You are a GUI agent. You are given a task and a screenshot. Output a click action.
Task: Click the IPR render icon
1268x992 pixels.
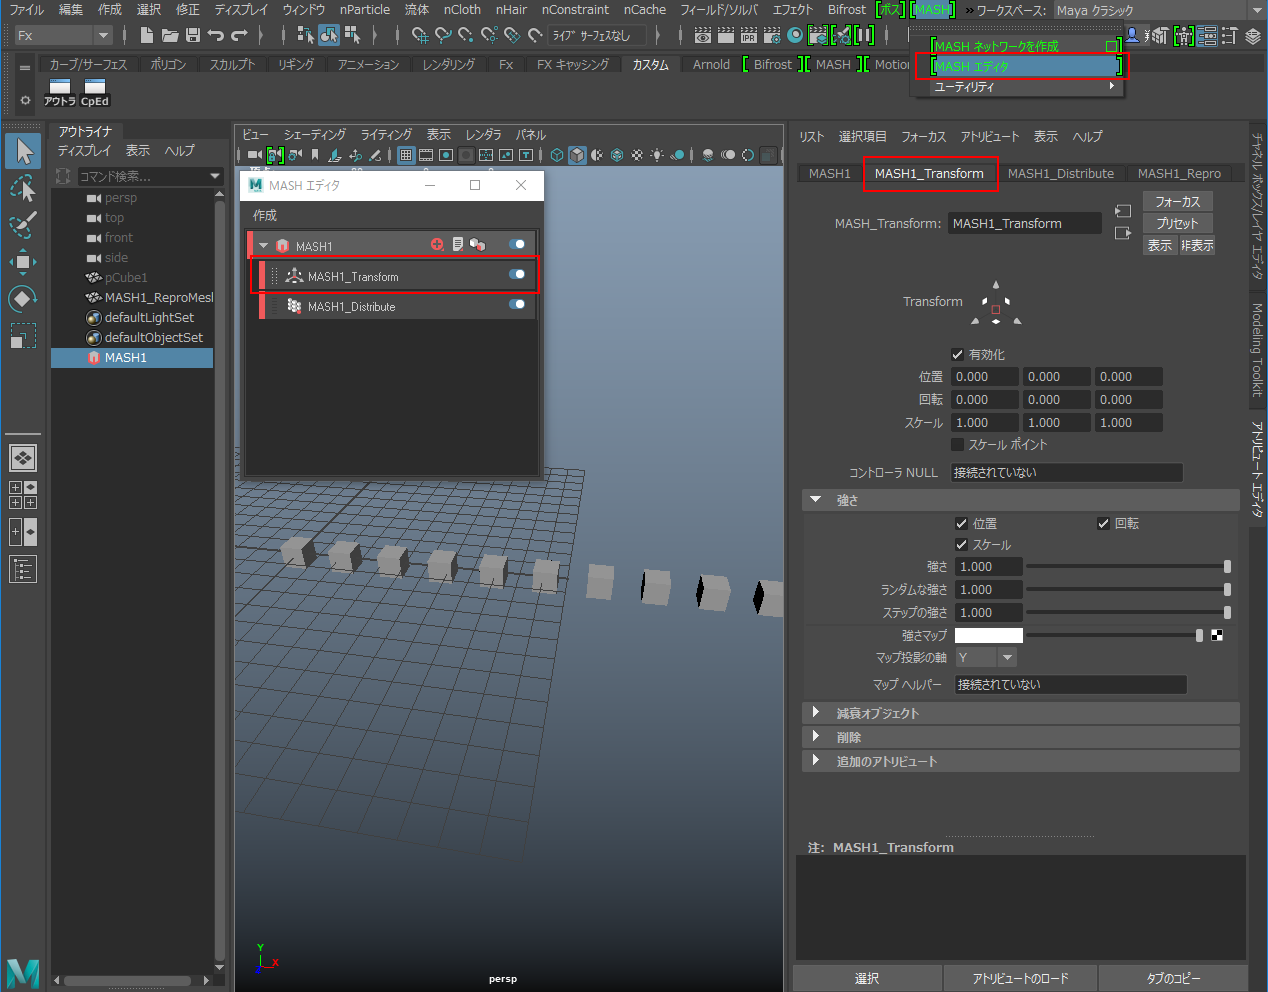tap(748, 35)
